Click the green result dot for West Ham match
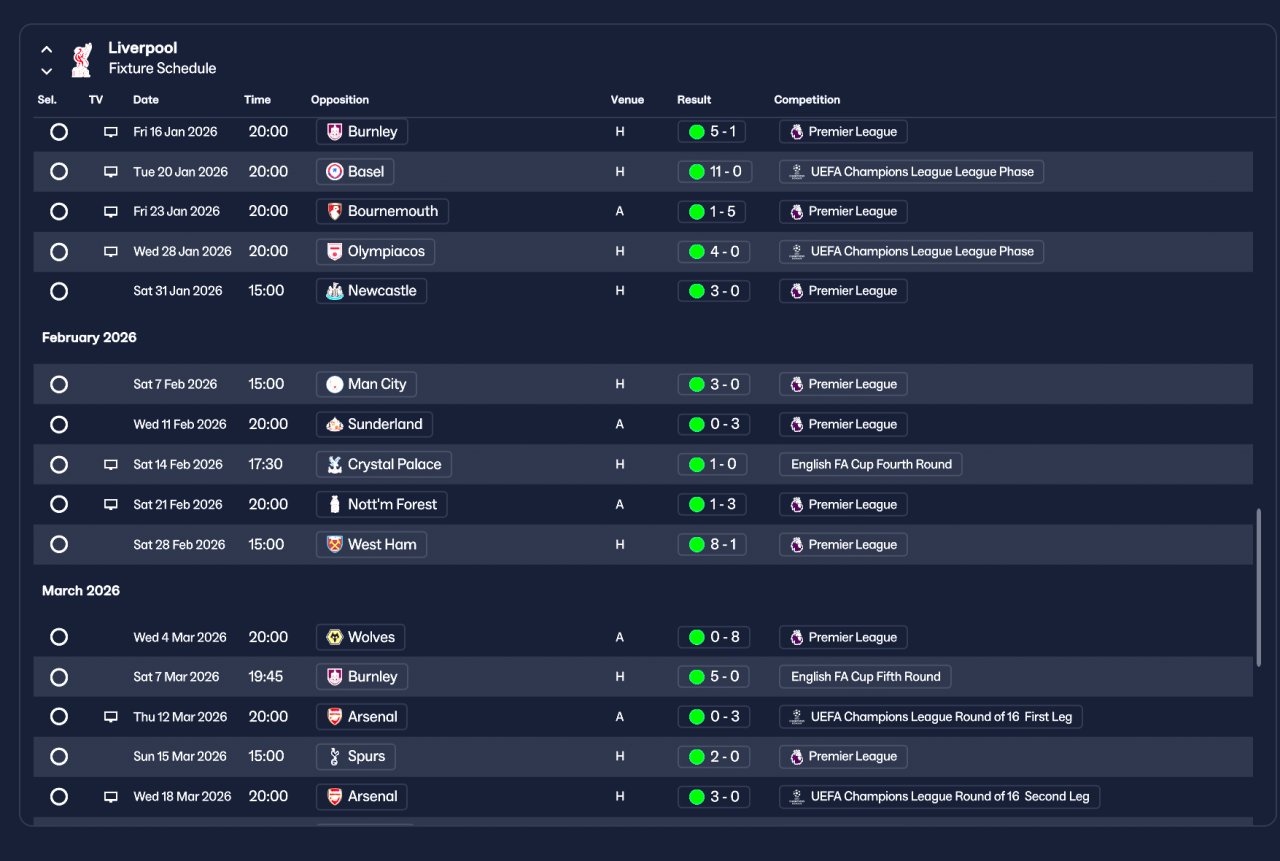The height and width of the screenshot is (861, 1280). (697, 545)
